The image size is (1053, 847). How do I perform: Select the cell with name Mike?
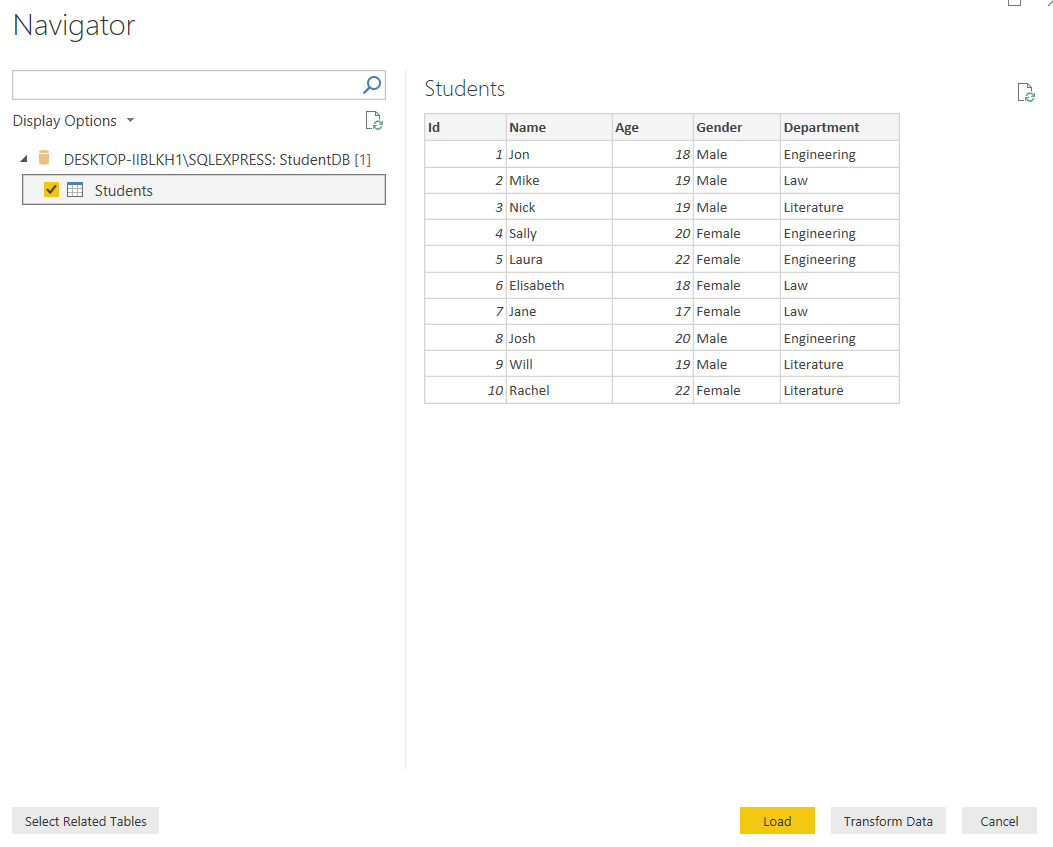click(x=559, y=181)
